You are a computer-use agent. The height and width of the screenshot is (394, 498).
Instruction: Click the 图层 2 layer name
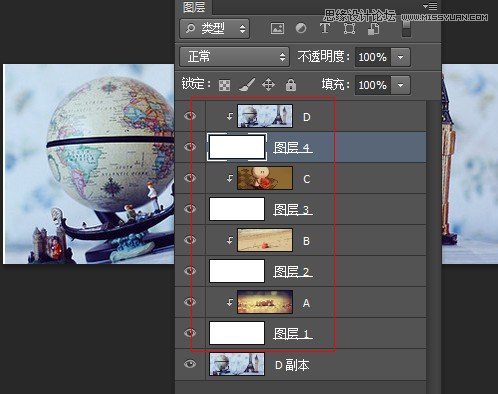point(293,271)
